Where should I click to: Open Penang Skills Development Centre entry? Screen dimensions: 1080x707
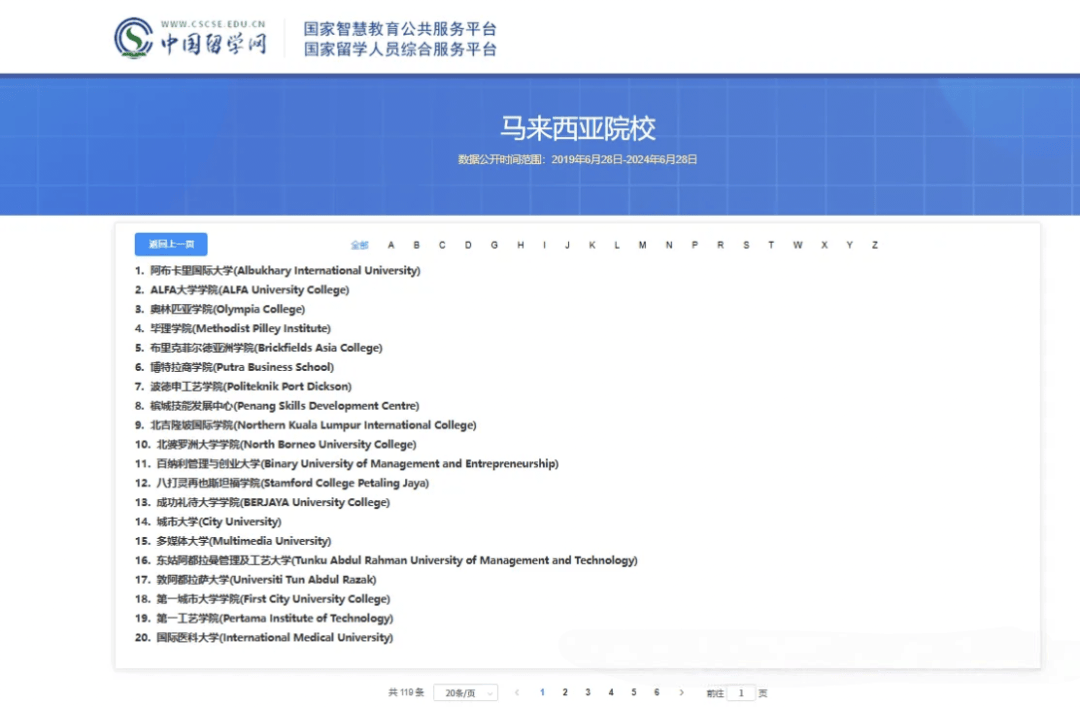coord(284,406)
